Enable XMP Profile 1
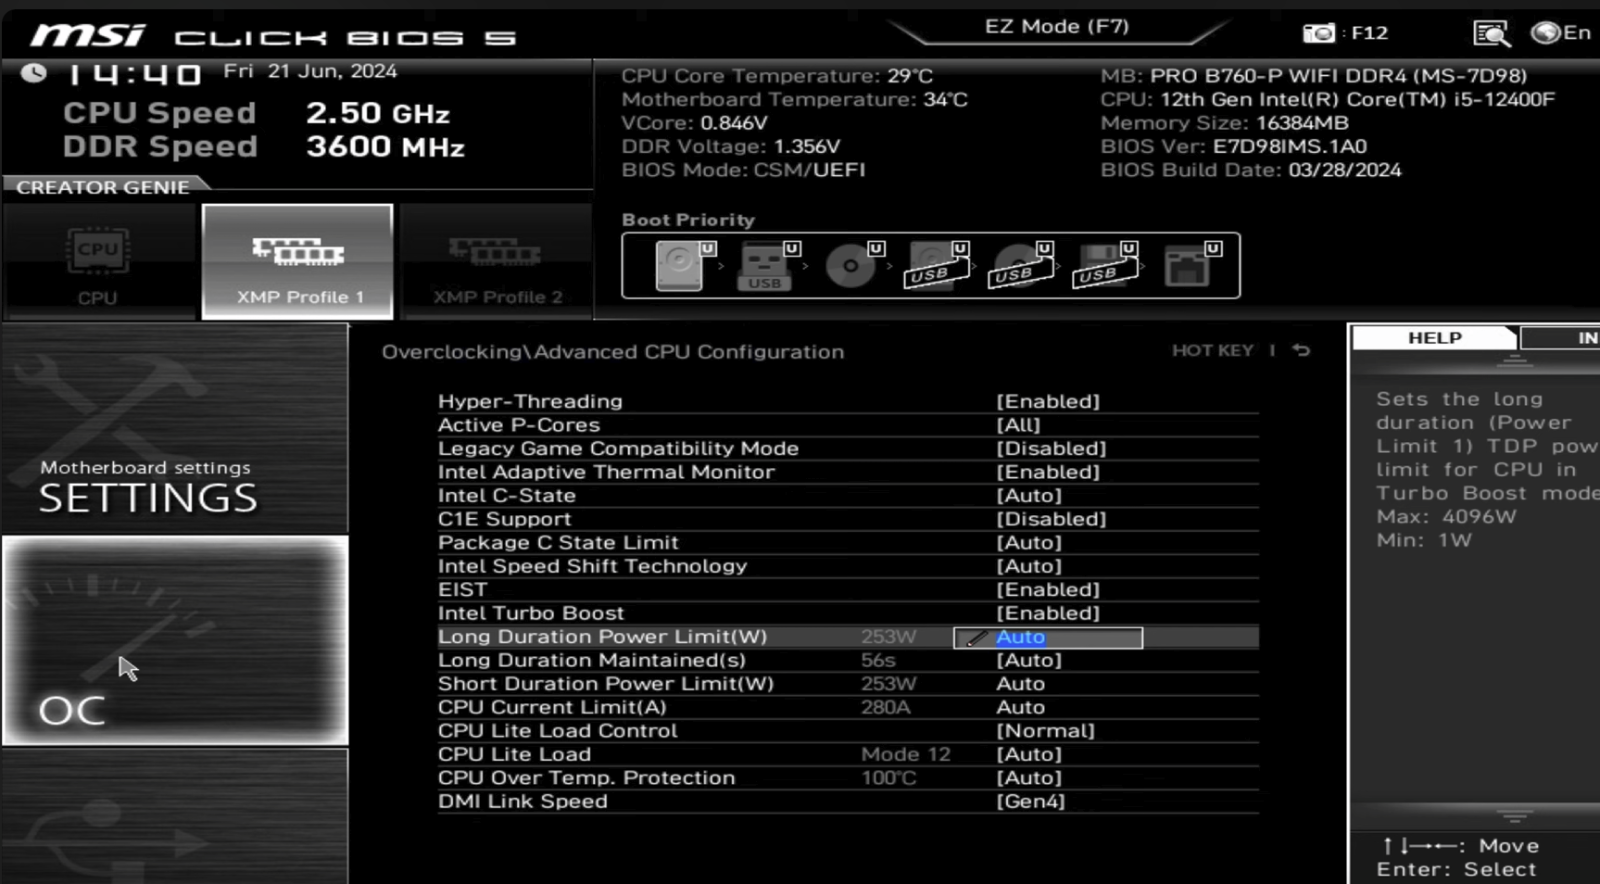Screen dimensions: 1600x884 [x=297, y=262]
